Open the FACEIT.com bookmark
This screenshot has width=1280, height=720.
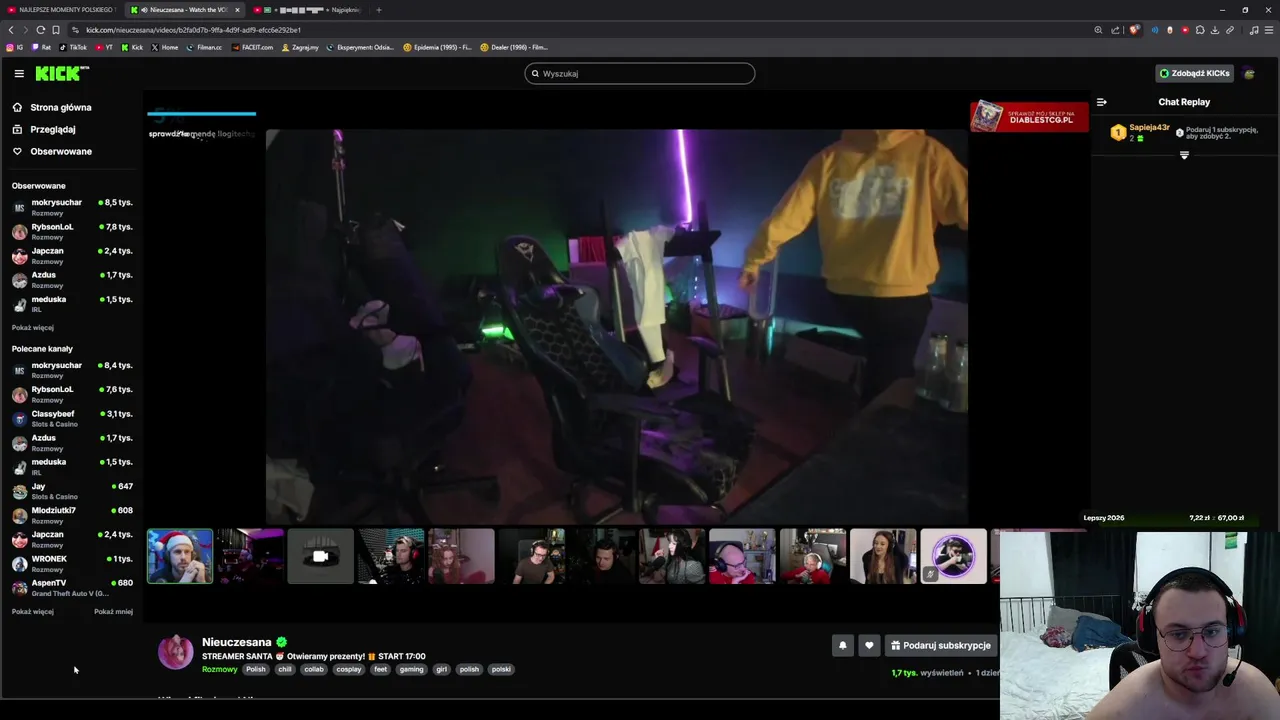(252, 47)
